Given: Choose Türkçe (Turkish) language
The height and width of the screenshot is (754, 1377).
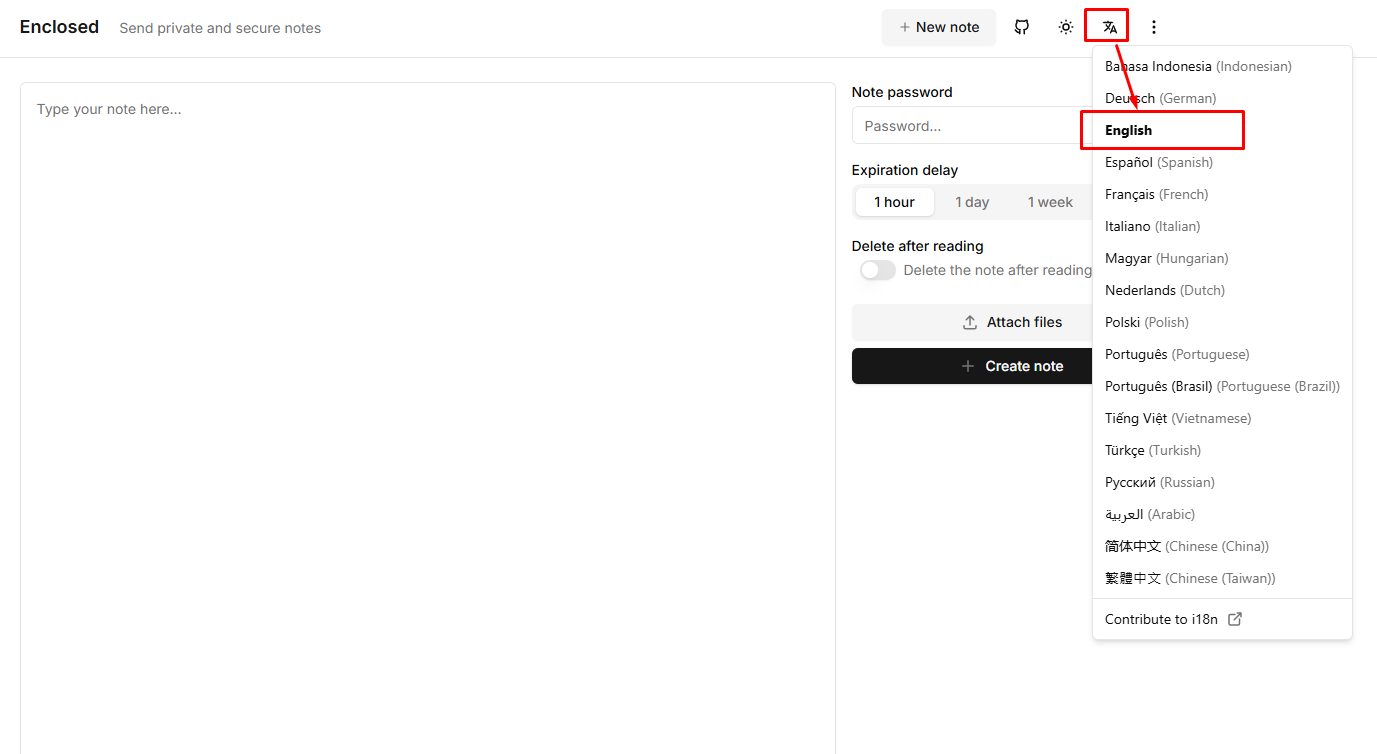Looking at the screenshot, I should pos(1222,450).
